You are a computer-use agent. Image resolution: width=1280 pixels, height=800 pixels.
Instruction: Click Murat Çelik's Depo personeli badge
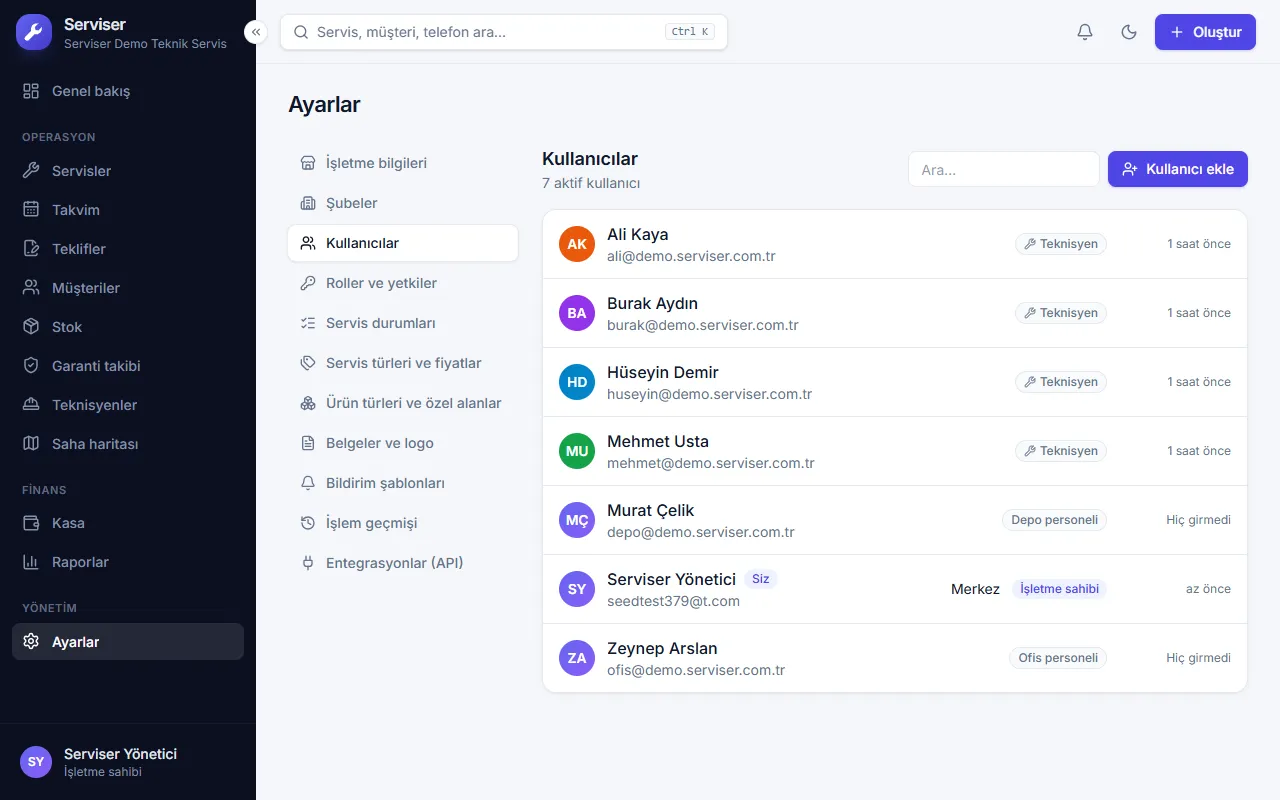tap(1054, 520)
